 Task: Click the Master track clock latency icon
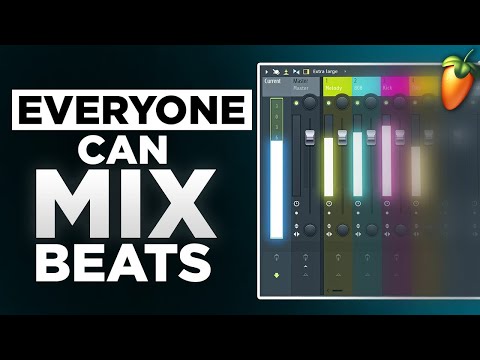(296, 203)
